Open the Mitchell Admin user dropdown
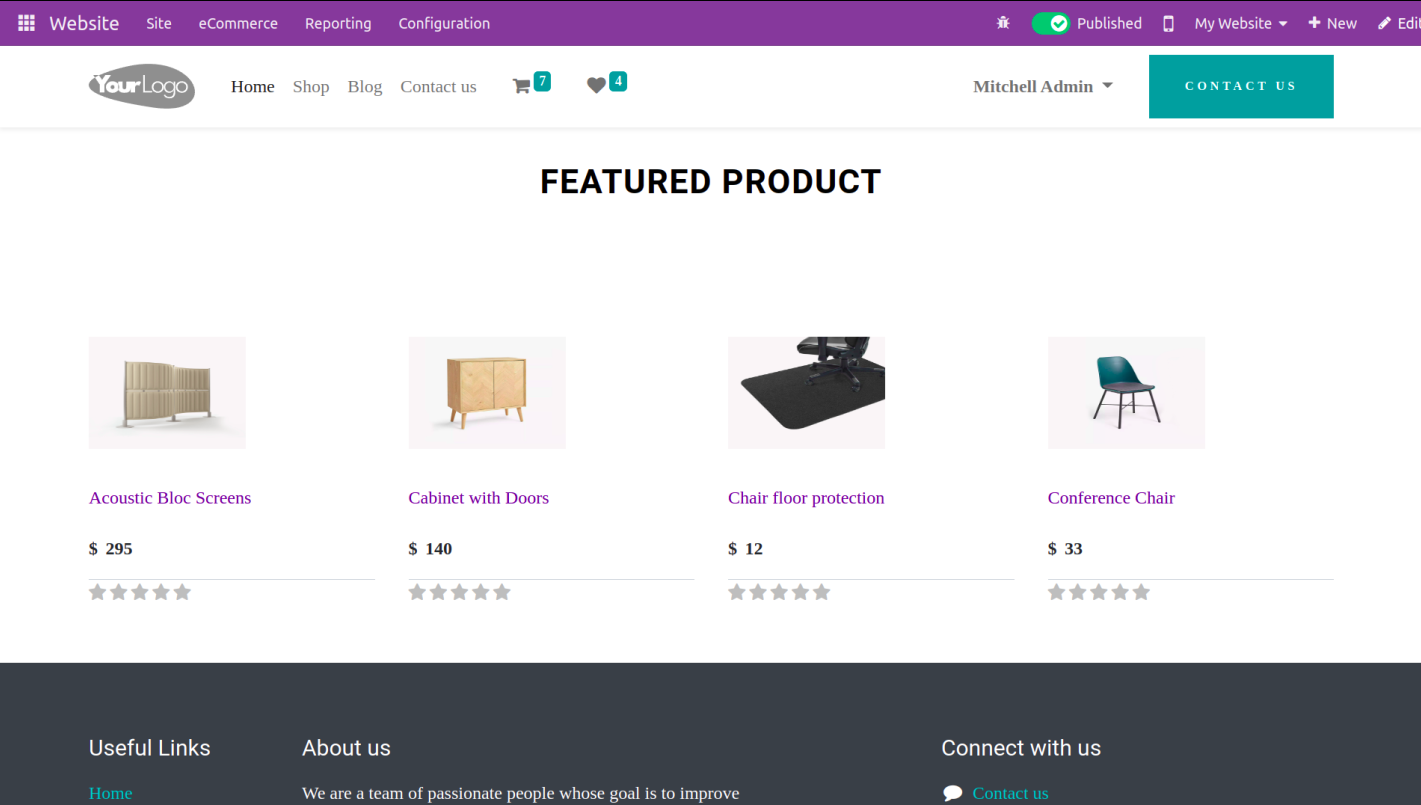The width and height of the screenshot is (1421, 805). [1043, 86]
